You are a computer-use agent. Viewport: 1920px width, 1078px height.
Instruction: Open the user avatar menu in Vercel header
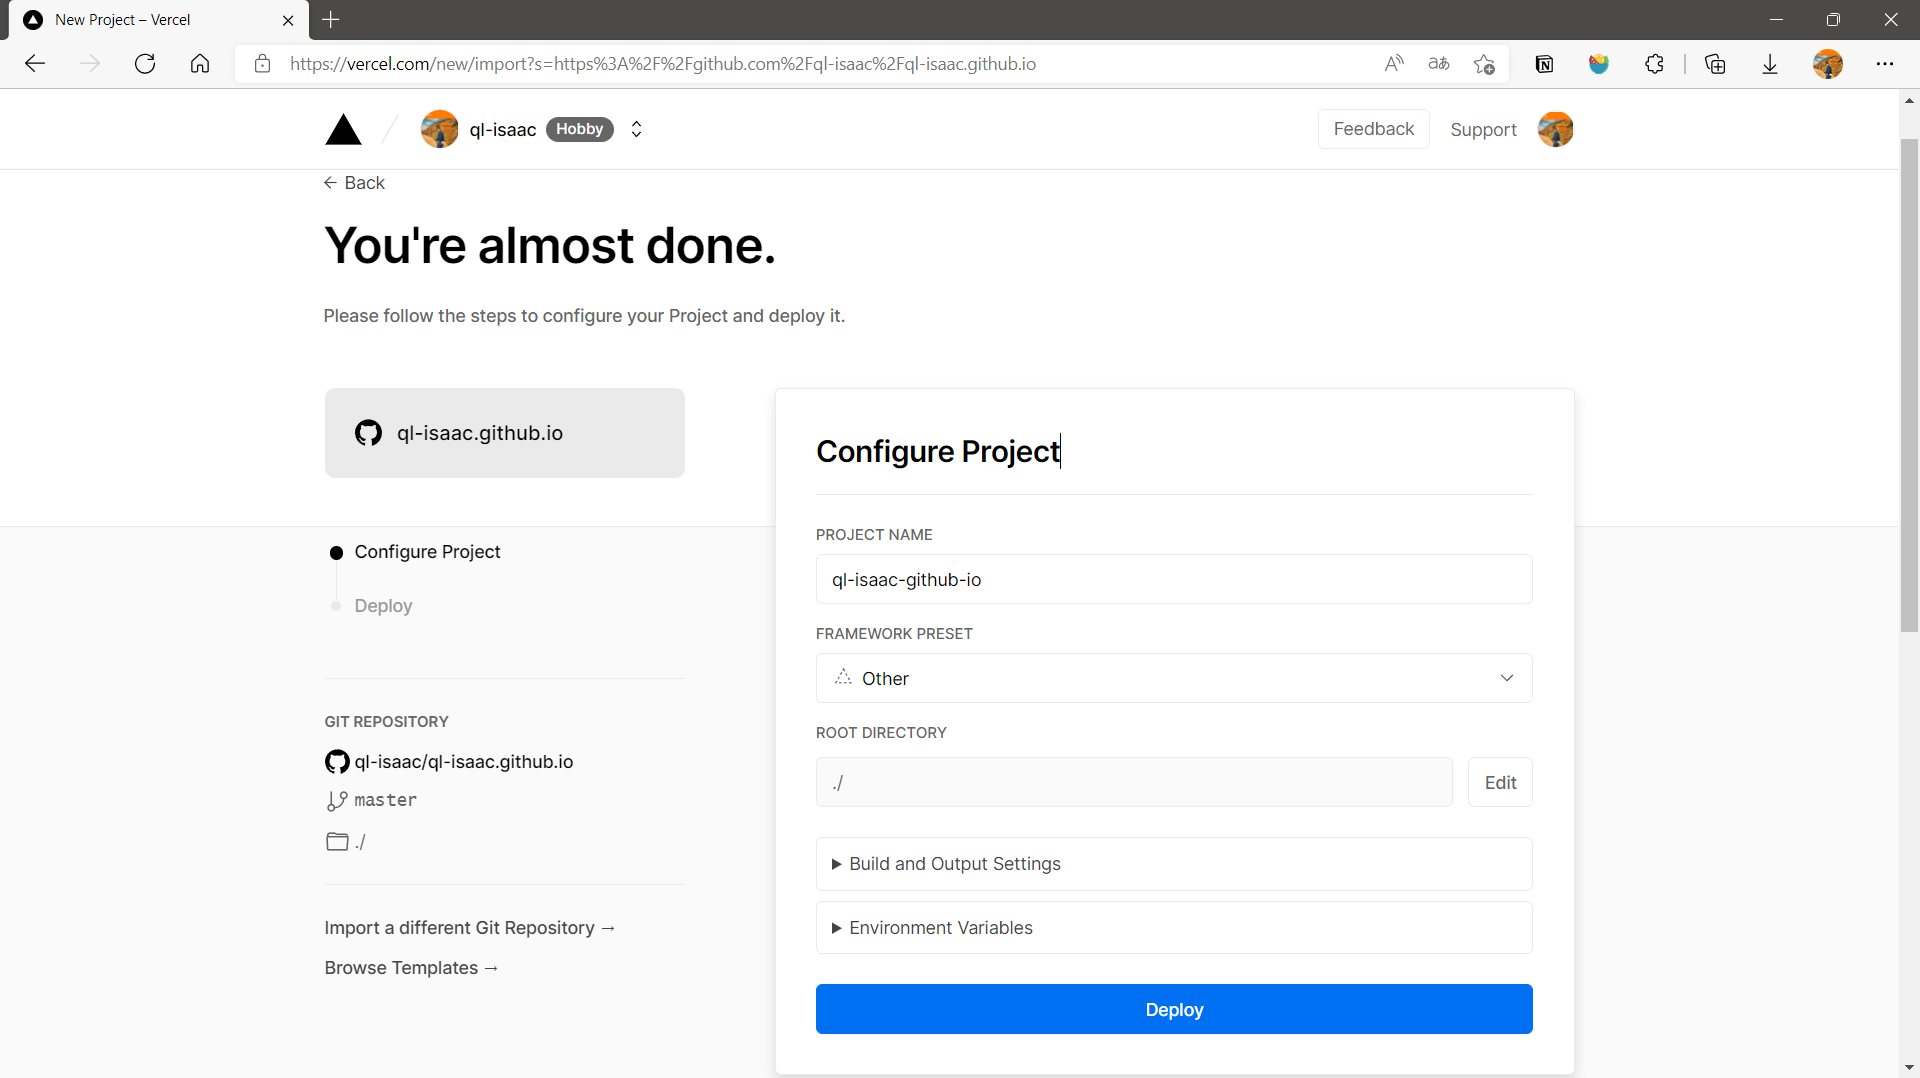[x=1555, y=130]
